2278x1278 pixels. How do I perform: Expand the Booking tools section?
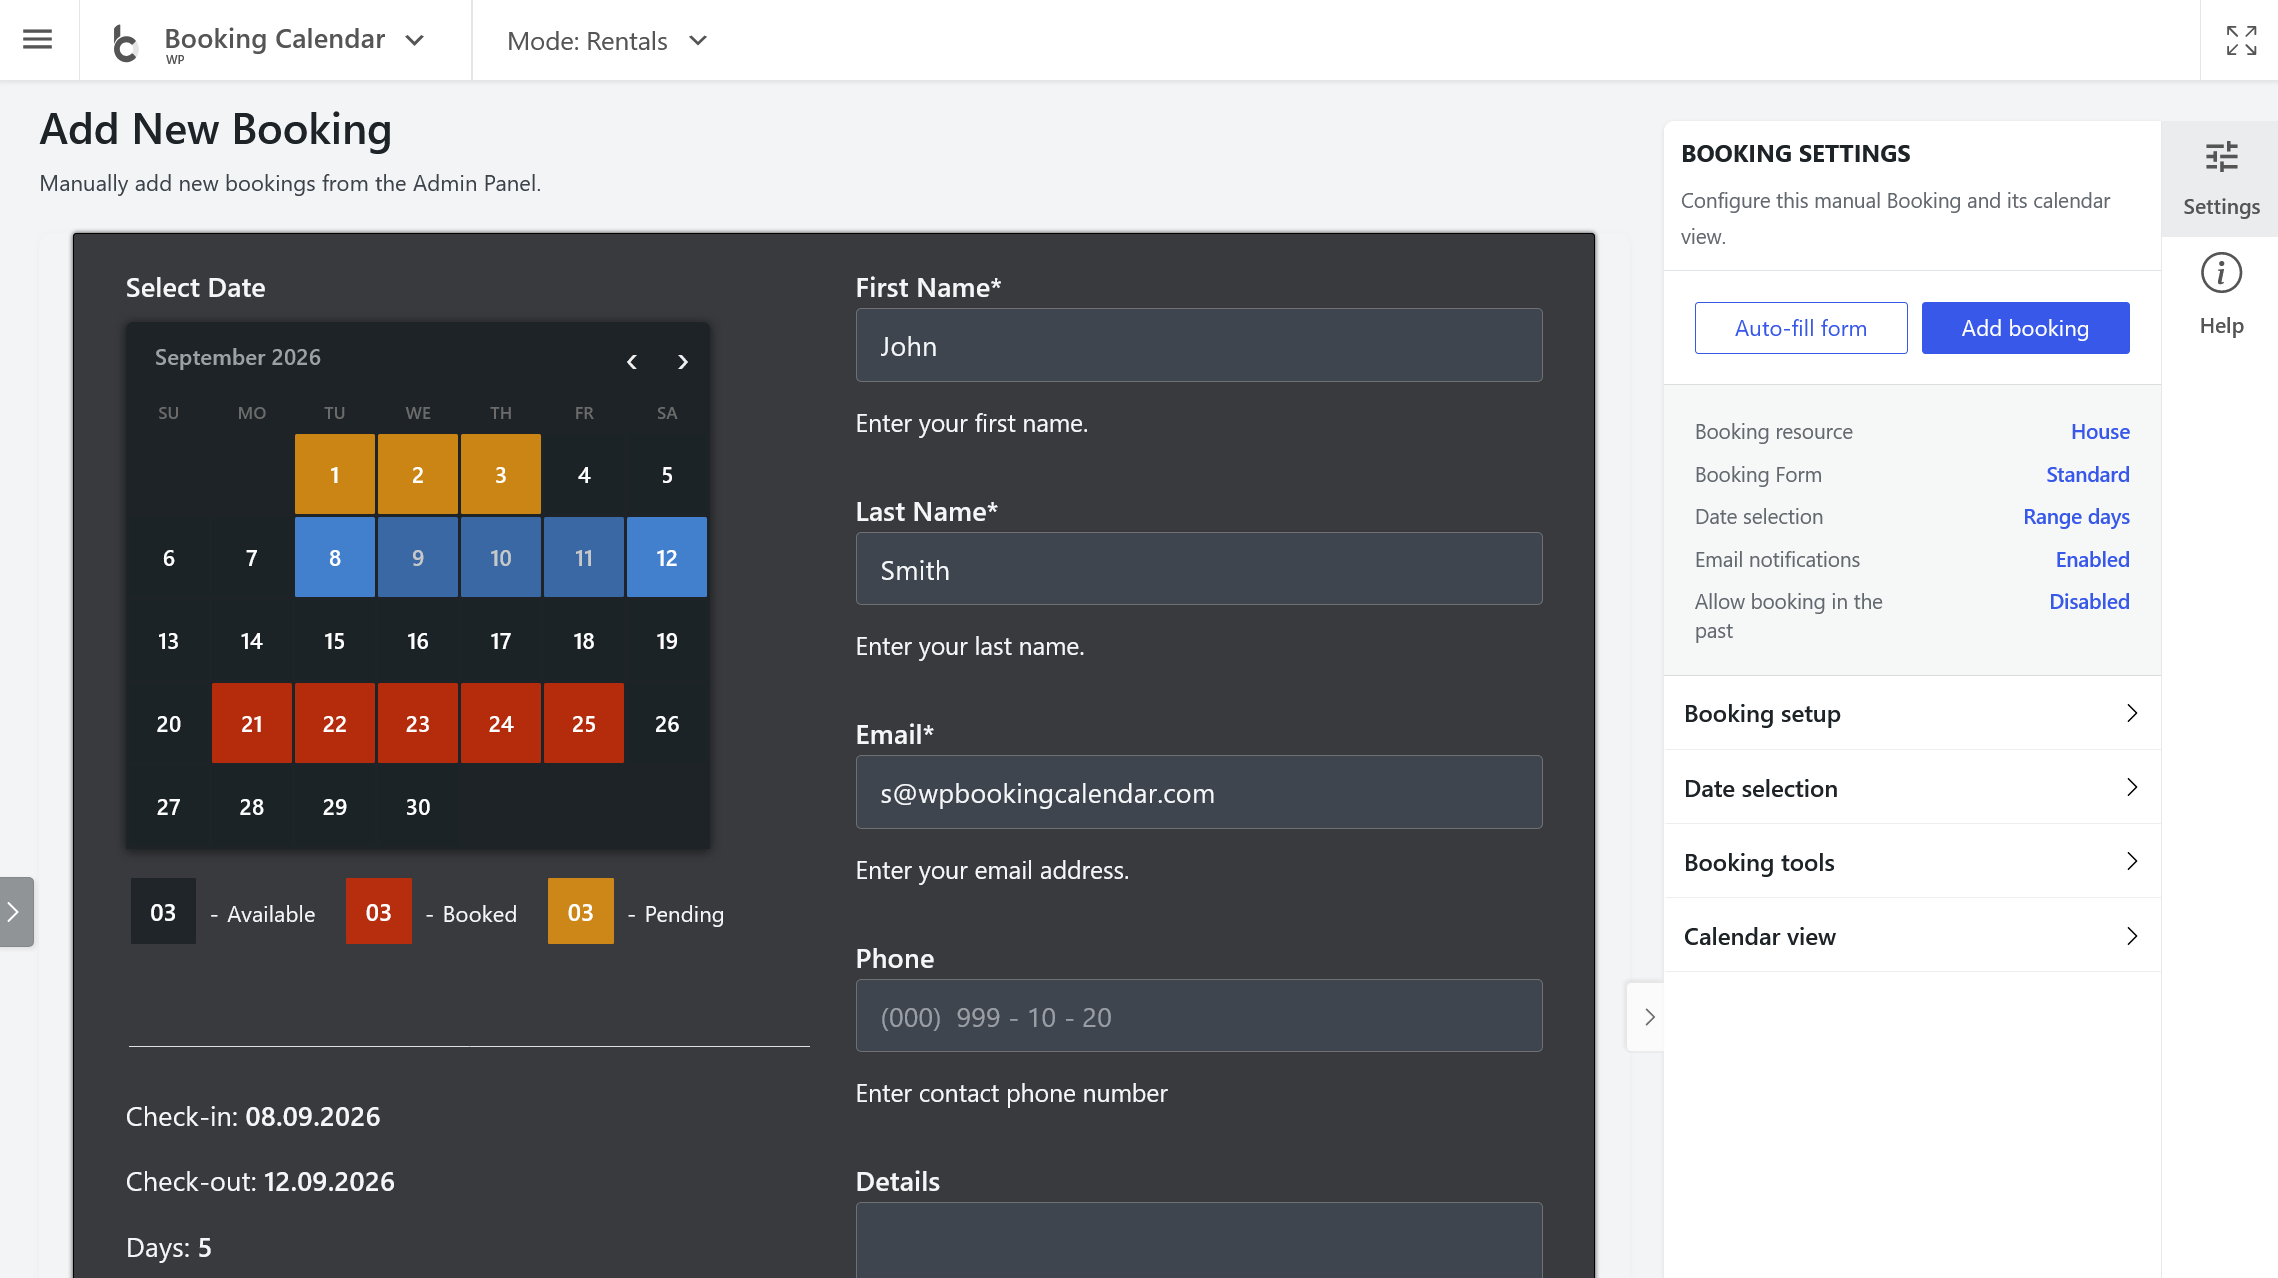tap(1912, 862)
